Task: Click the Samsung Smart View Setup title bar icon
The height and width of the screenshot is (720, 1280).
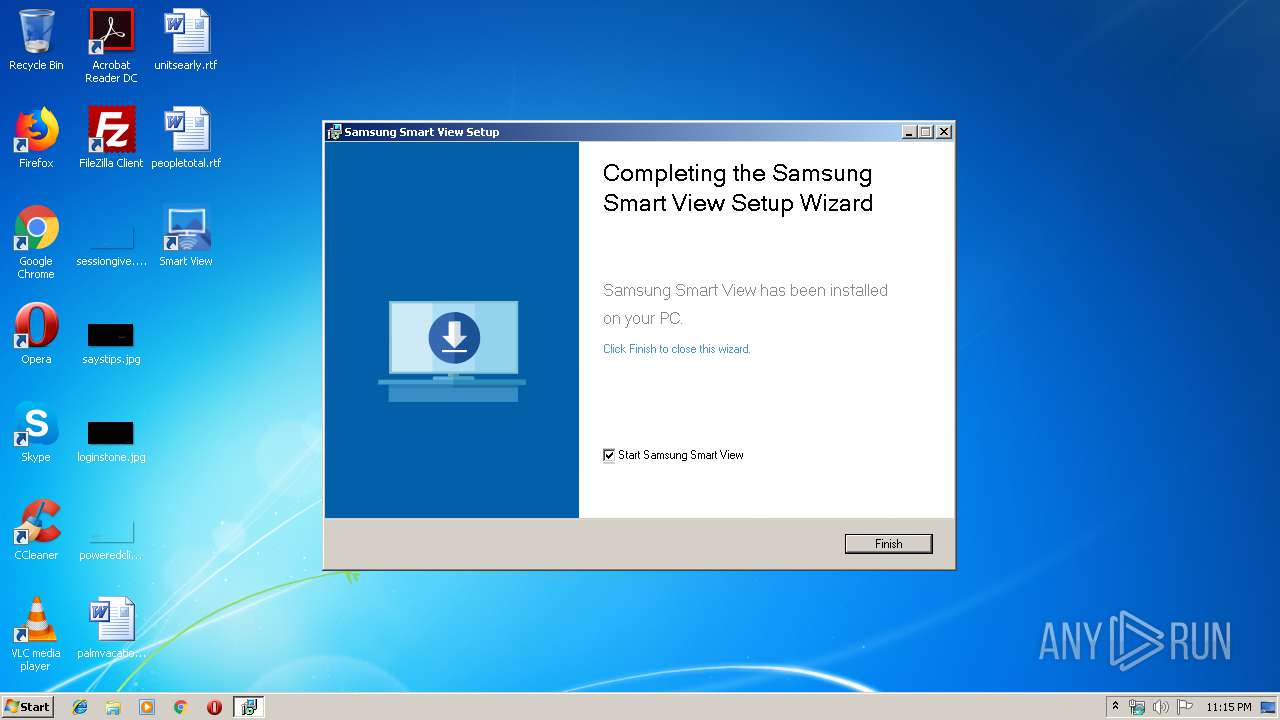Action: (x=335, y=131)
